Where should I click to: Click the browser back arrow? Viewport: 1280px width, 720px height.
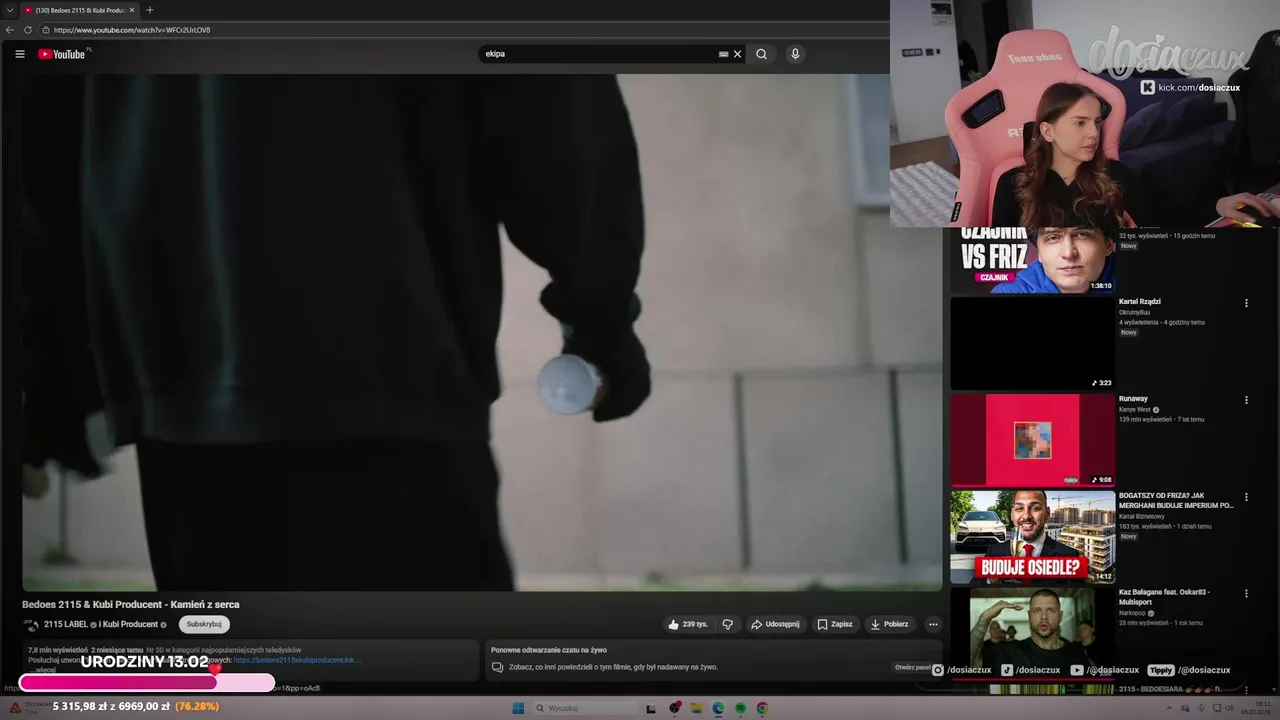[x=10, y=30]
